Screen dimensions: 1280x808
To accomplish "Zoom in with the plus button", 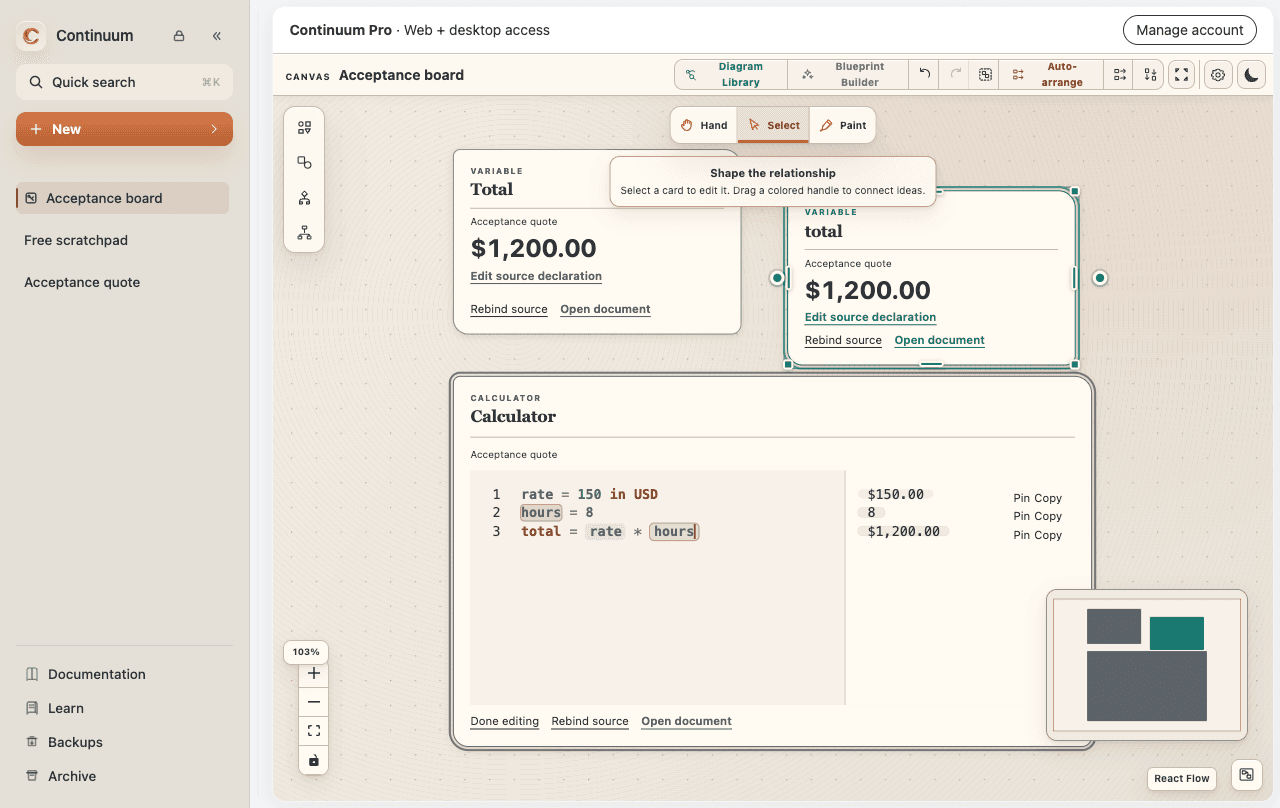I will pos(314,673).
